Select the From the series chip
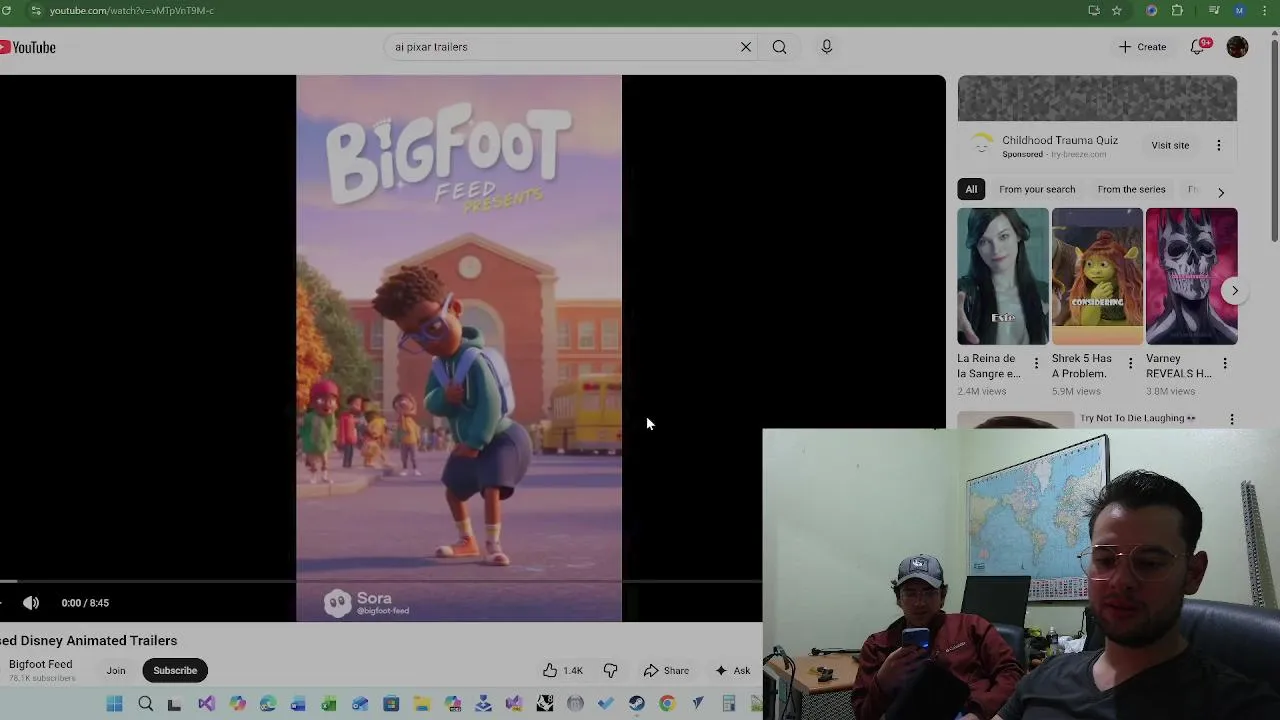 click(1131, 189)
